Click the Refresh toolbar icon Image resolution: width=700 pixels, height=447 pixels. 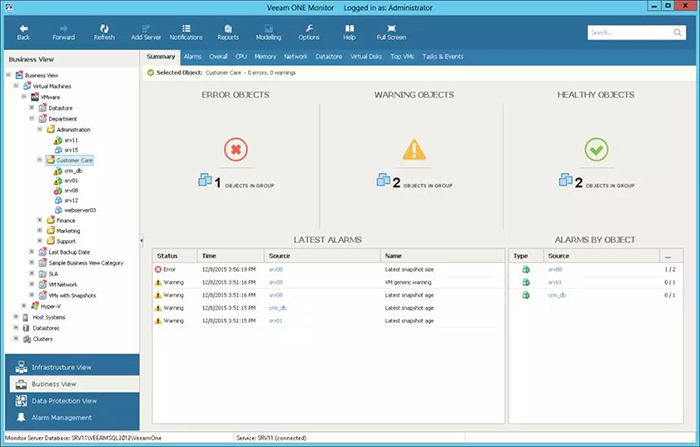pos(104,31)
